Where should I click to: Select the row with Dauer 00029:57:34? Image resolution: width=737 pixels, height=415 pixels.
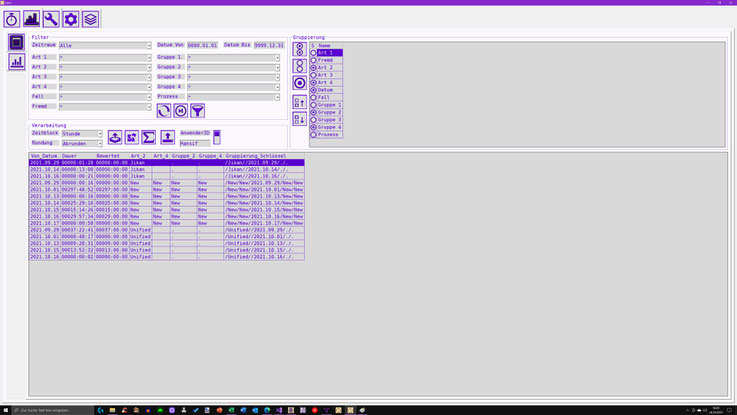coord(167,216)
